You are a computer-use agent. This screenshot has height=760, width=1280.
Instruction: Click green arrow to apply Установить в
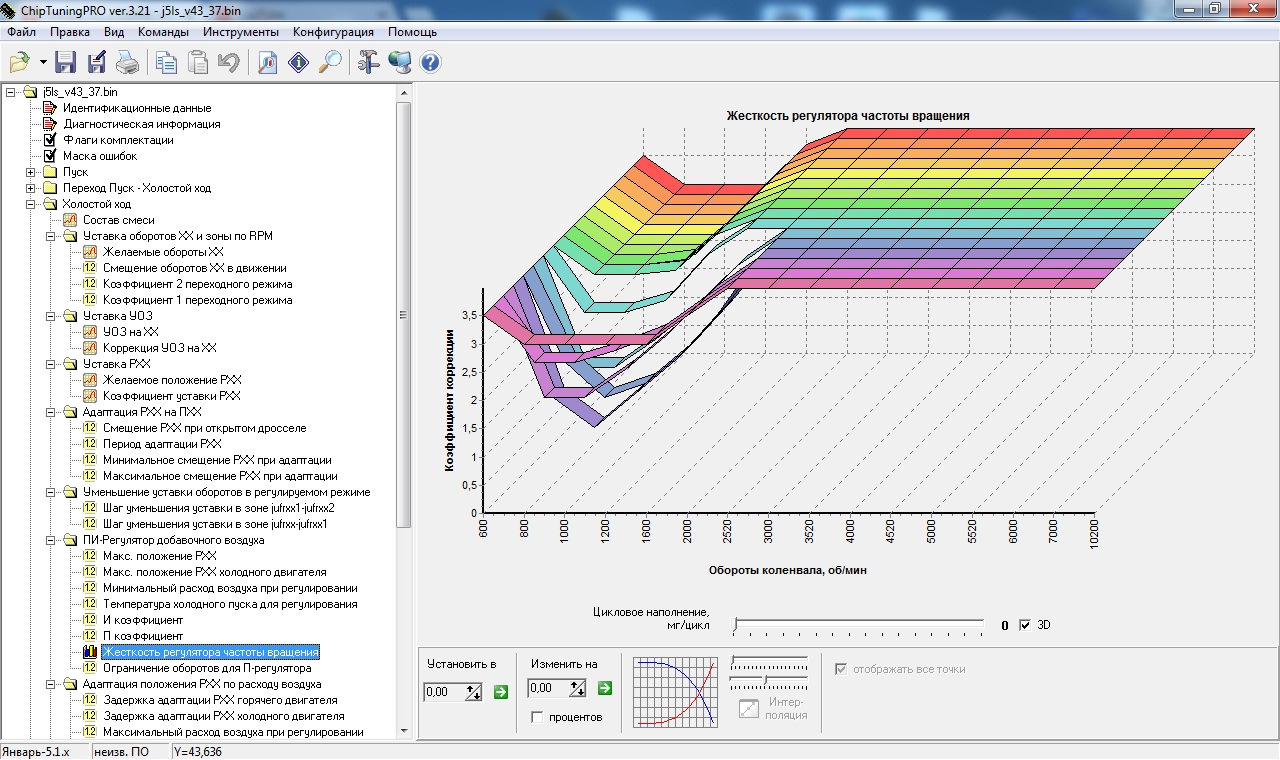click(x=500, y=690)
